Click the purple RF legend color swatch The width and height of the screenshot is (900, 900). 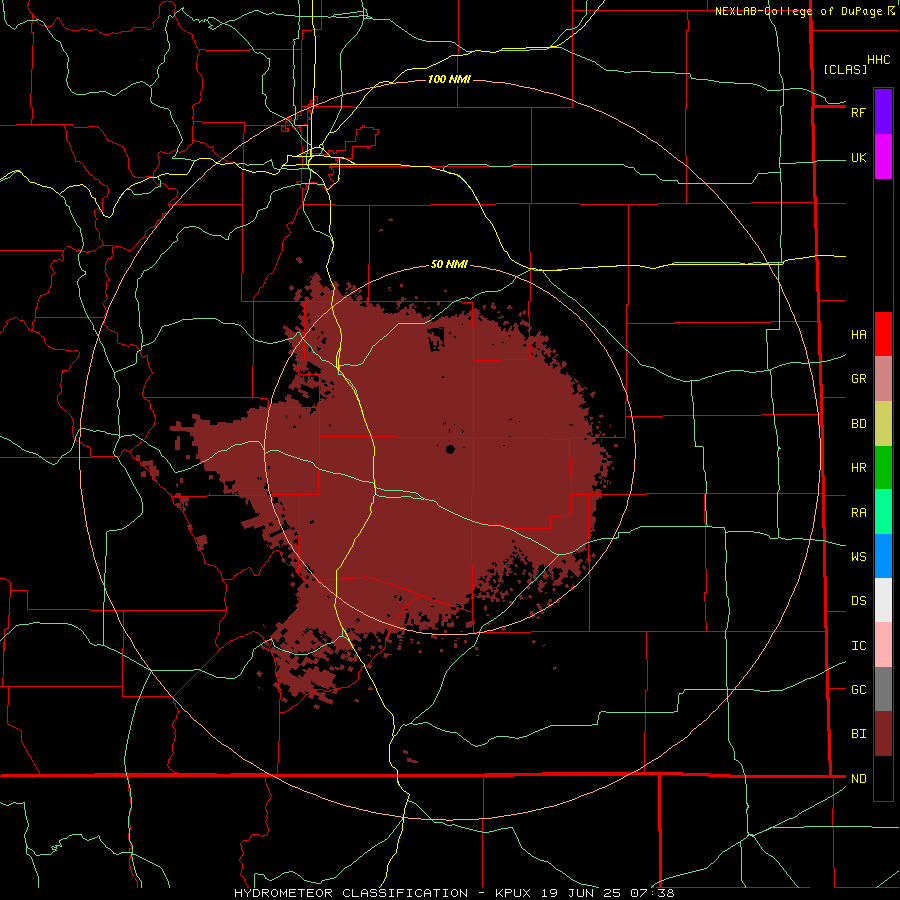tap(883, 112)
